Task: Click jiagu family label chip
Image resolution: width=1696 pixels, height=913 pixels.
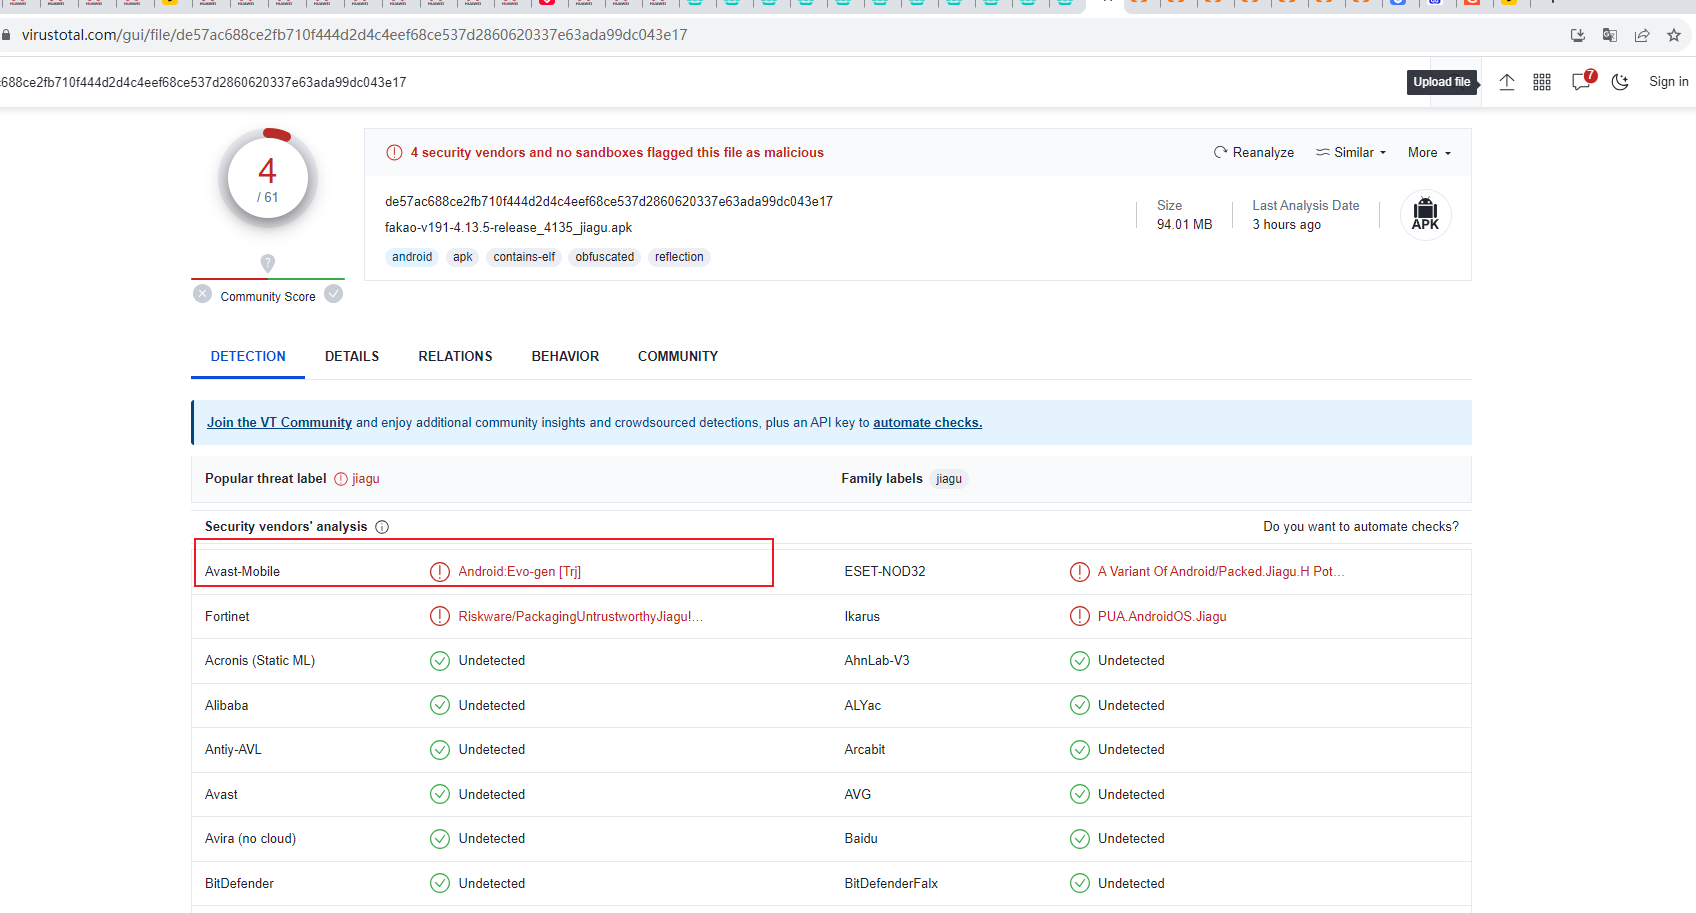Action: (x=949, y=479)
